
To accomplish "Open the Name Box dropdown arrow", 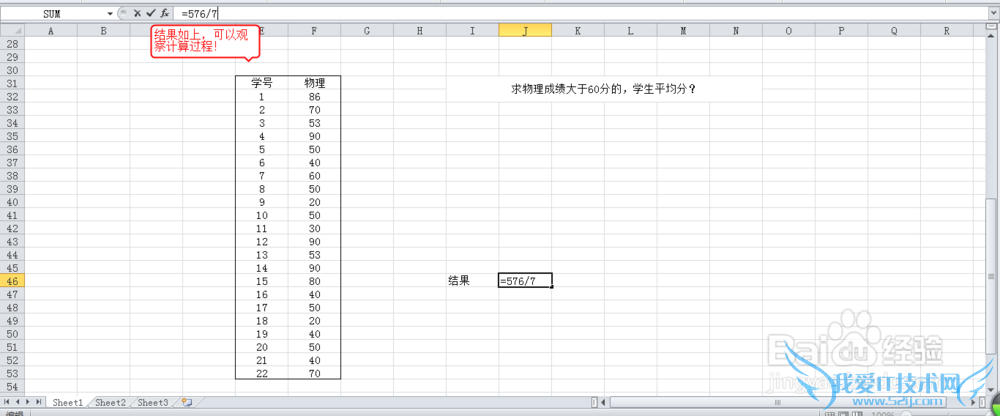I will pos(110,13).
